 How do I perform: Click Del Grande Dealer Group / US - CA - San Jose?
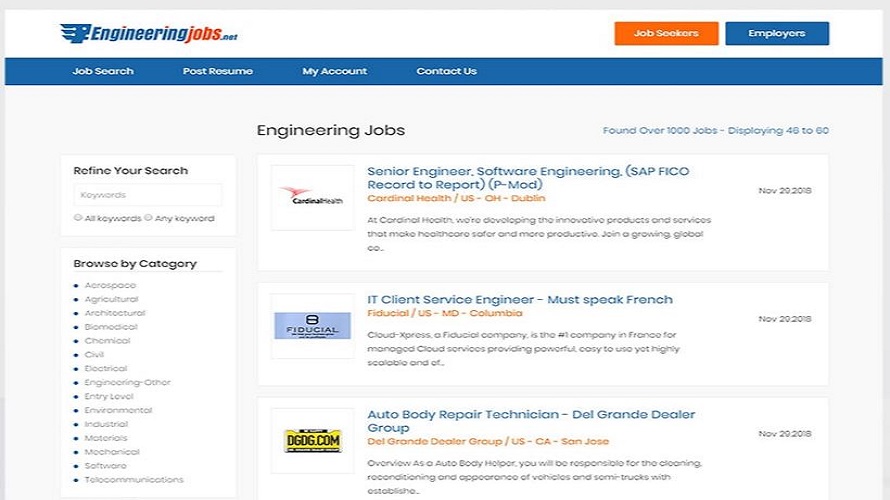point(488,442)
